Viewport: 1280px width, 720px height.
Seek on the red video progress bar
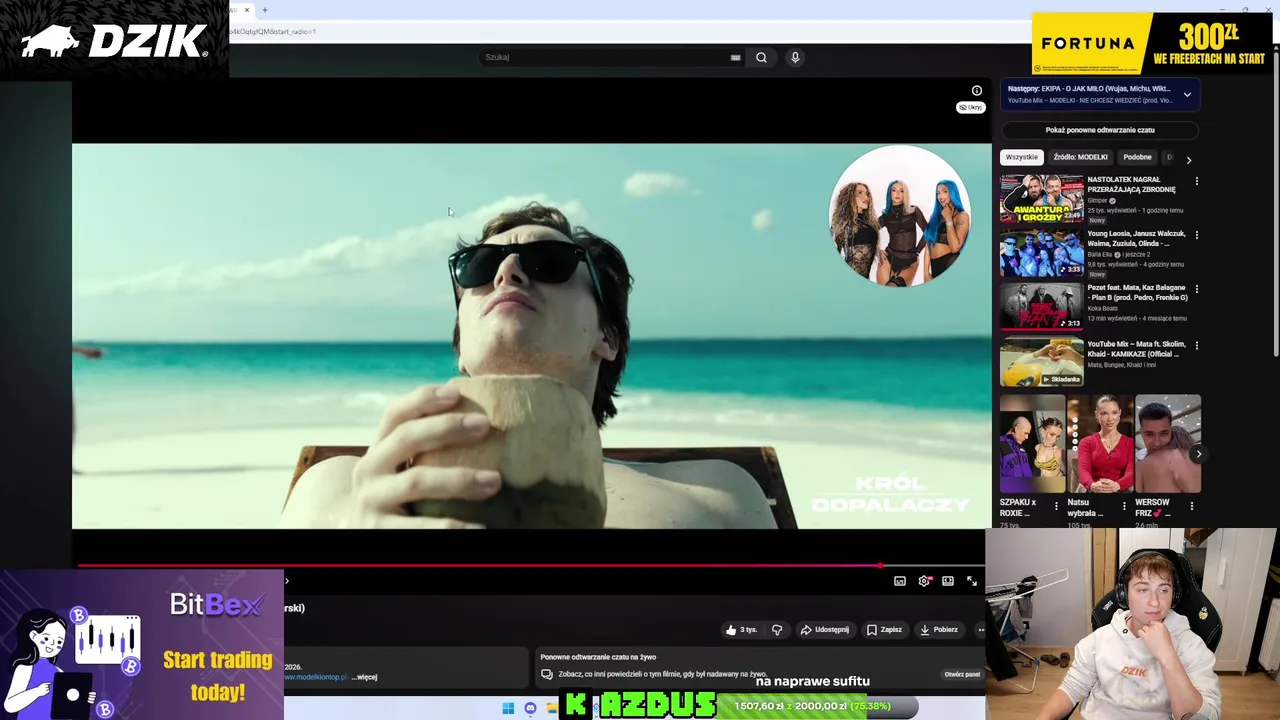pos(531,566)
